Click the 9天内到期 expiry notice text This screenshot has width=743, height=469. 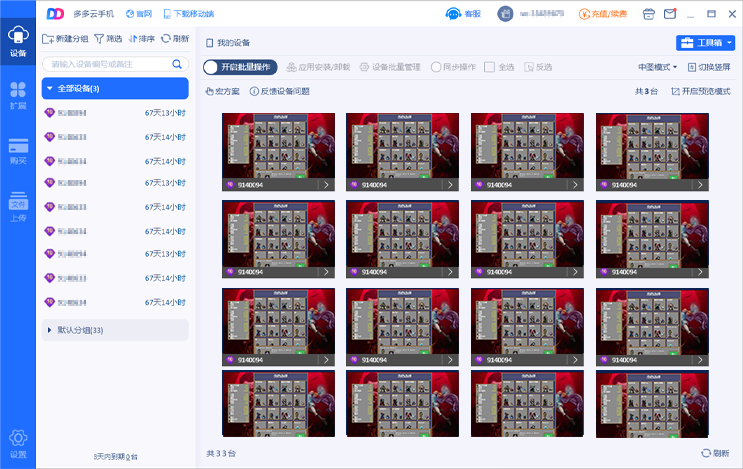115,457
